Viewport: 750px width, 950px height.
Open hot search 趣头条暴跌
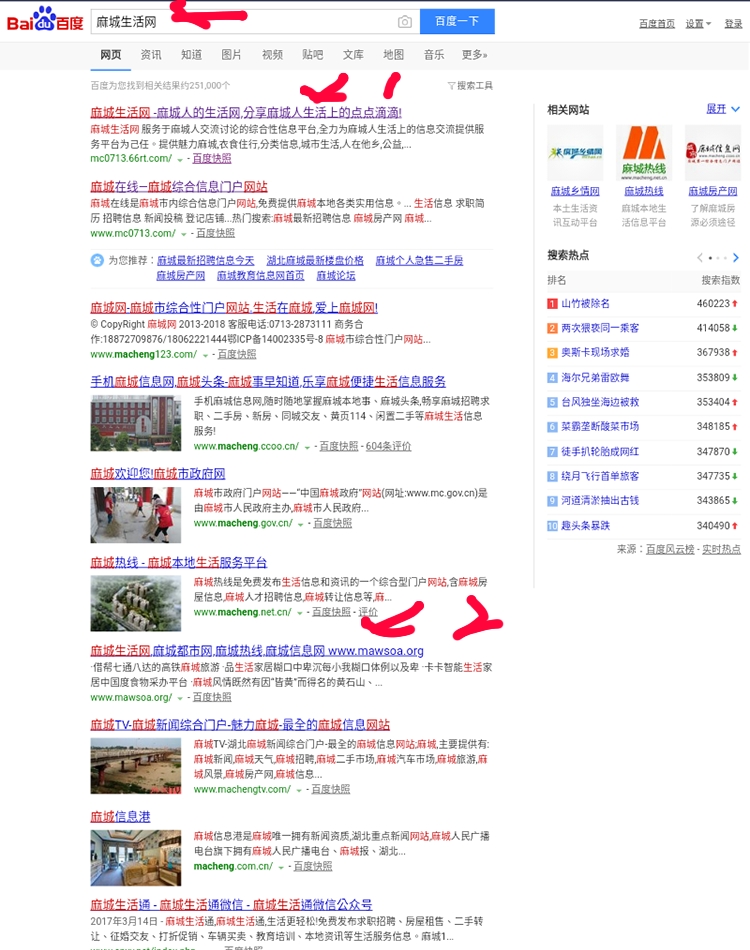(585, 526)
